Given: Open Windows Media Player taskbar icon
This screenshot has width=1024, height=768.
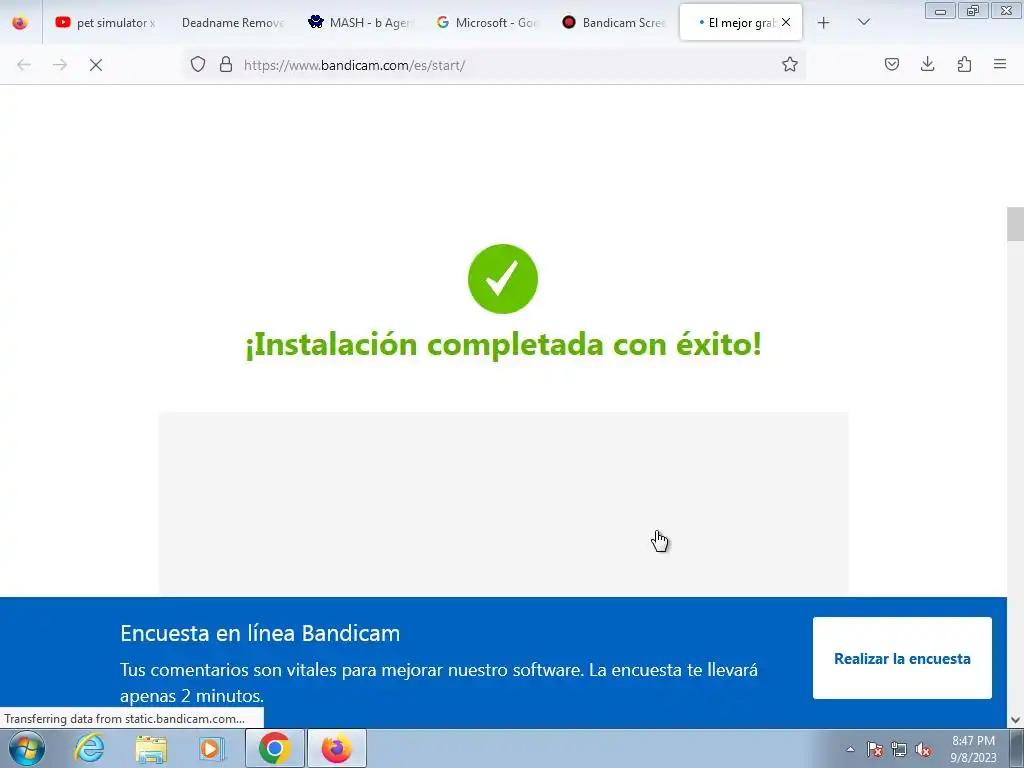Looking at the screenshot, I should [x=212, y=748].
